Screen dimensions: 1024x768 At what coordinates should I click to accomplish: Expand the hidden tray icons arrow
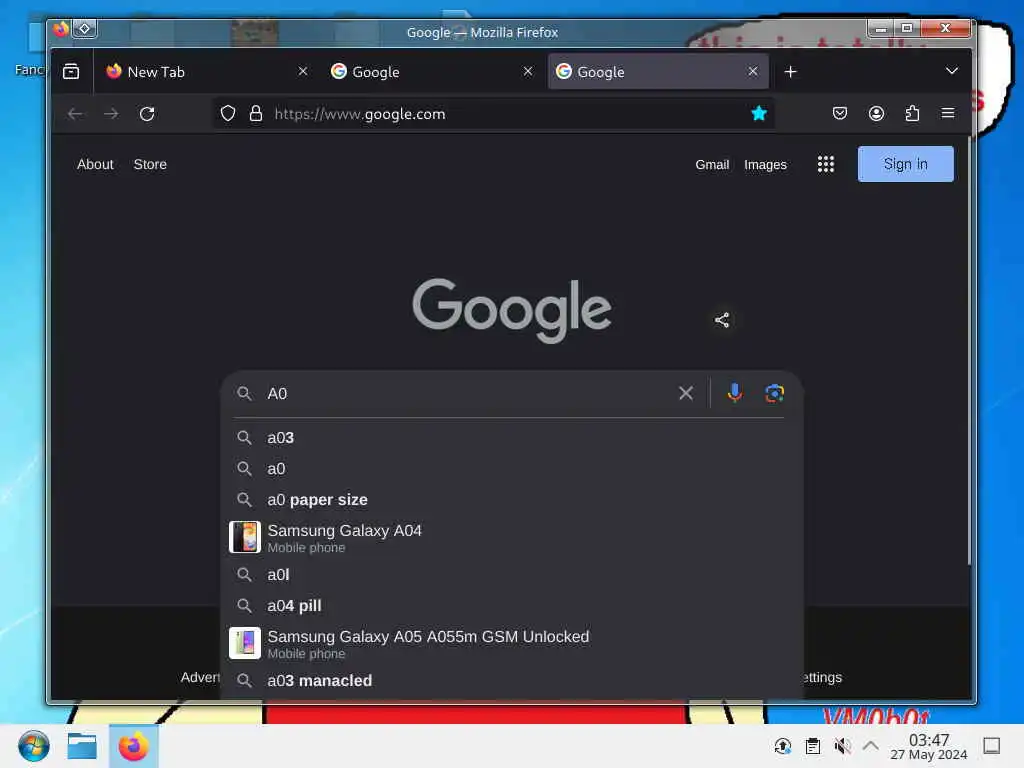click(871, 745)
